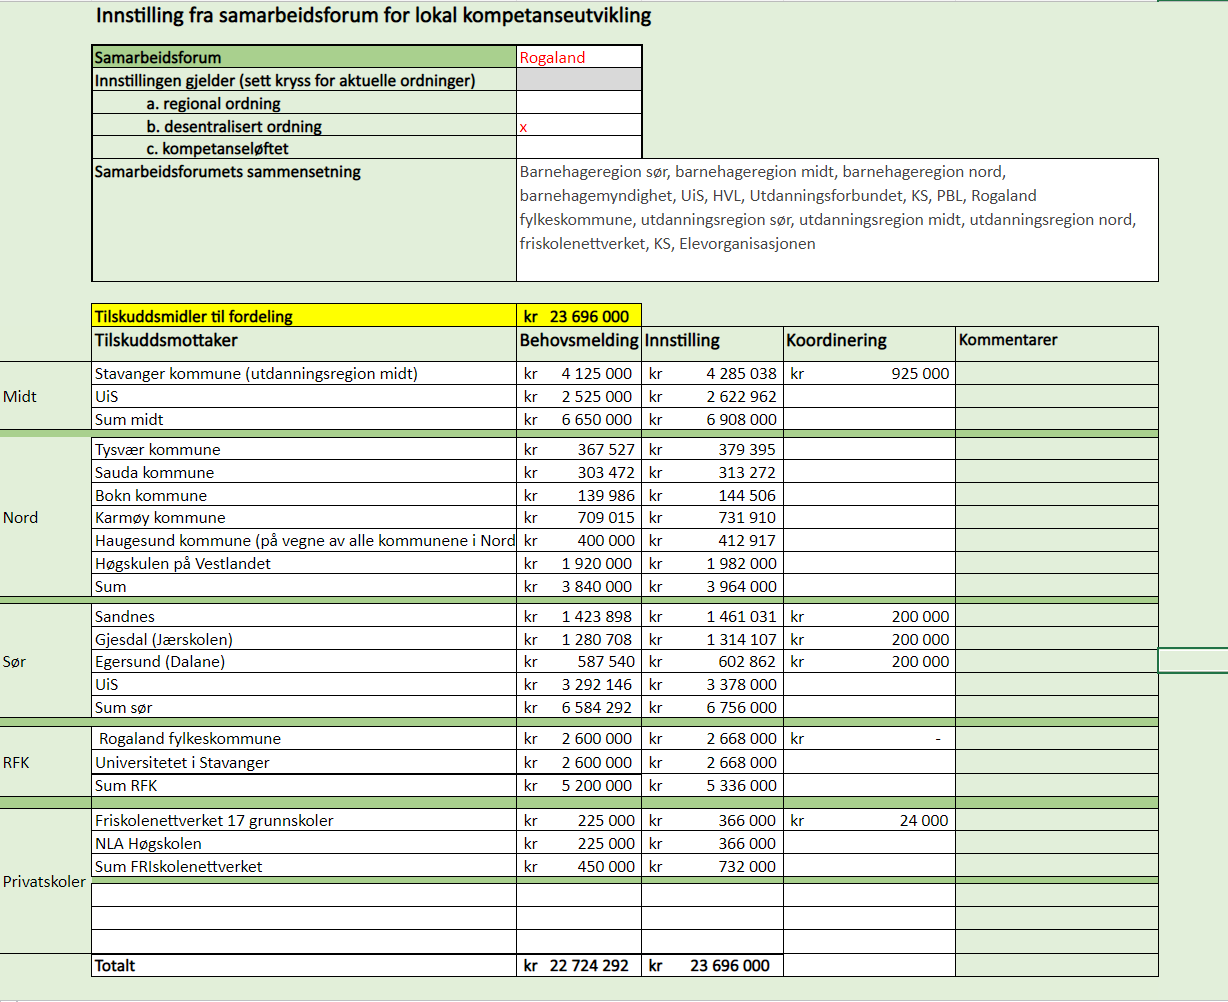Select the title 'Innstilling fra samarbeidsforum' heading
The height and width of the screenshot is (1002, 1228).
point(373,17)
